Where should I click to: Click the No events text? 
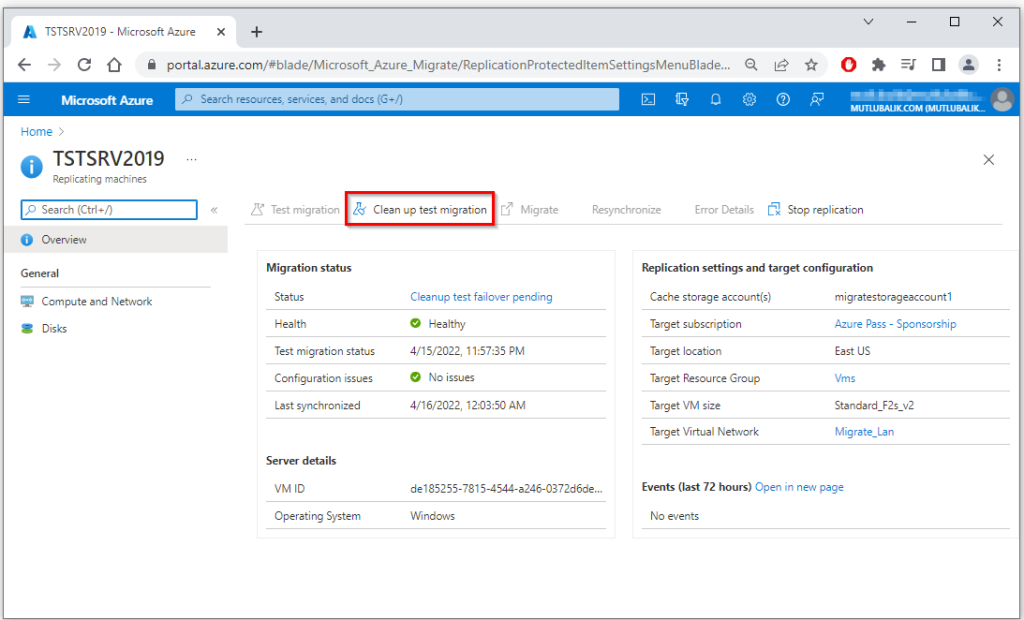[675, 515]
